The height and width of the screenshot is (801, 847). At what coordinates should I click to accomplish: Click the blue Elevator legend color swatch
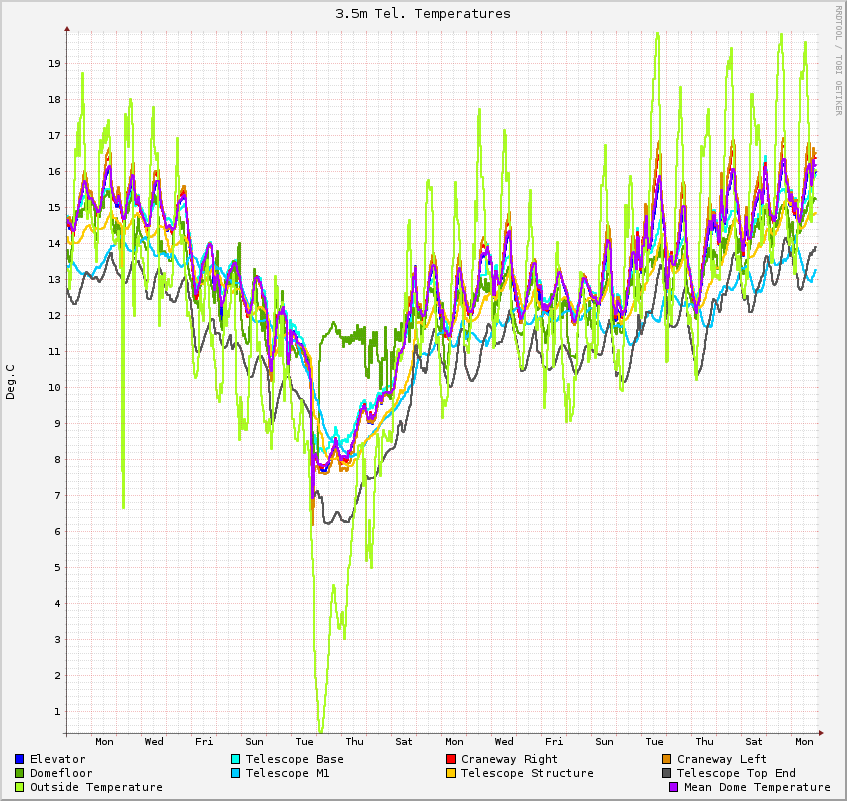[x=19, y=759]
